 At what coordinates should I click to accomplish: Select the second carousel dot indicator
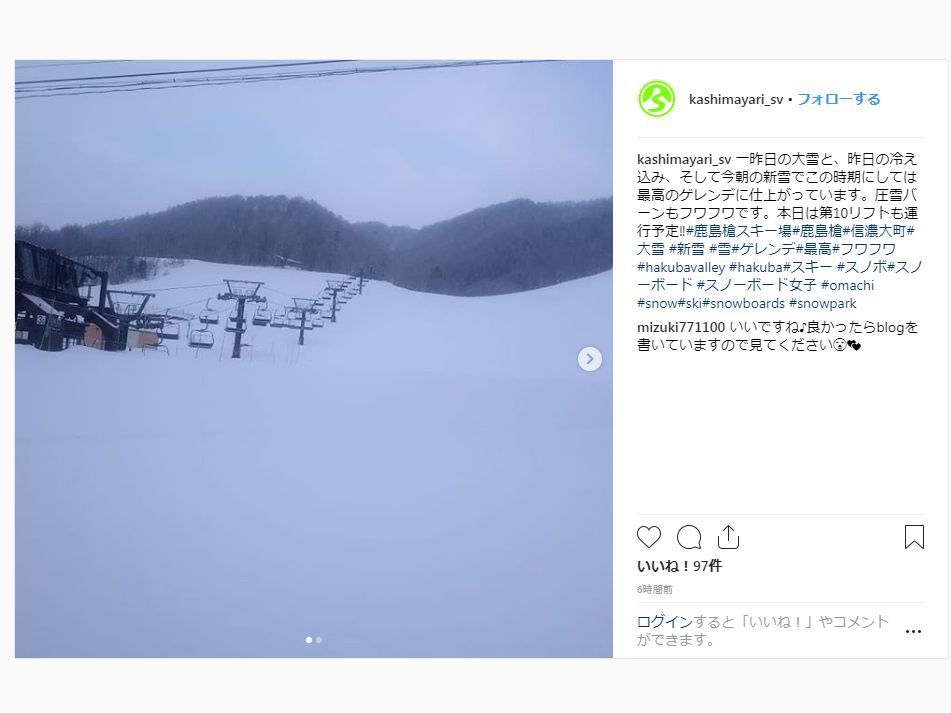319,640
